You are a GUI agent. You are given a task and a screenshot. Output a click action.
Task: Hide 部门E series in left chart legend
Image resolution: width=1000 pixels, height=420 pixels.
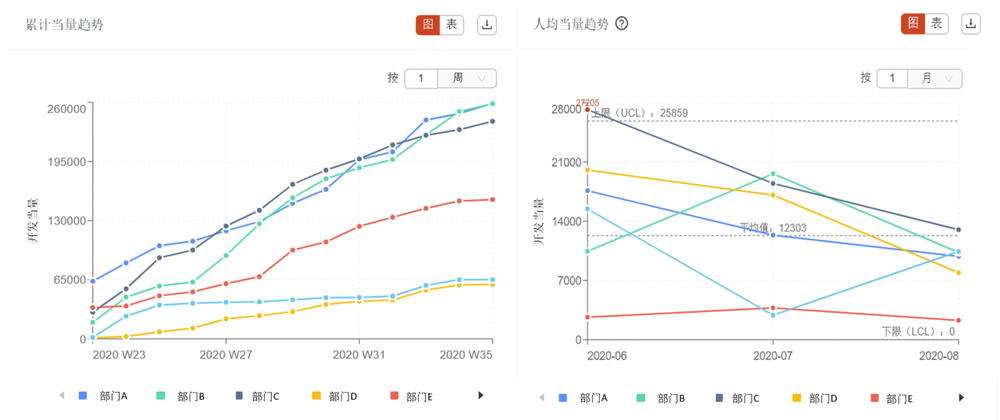click(x=410, y=397)
